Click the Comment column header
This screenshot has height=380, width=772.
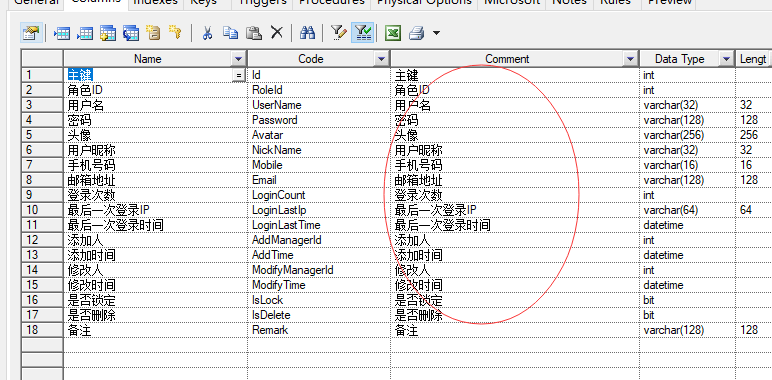(x=507, y=59)
